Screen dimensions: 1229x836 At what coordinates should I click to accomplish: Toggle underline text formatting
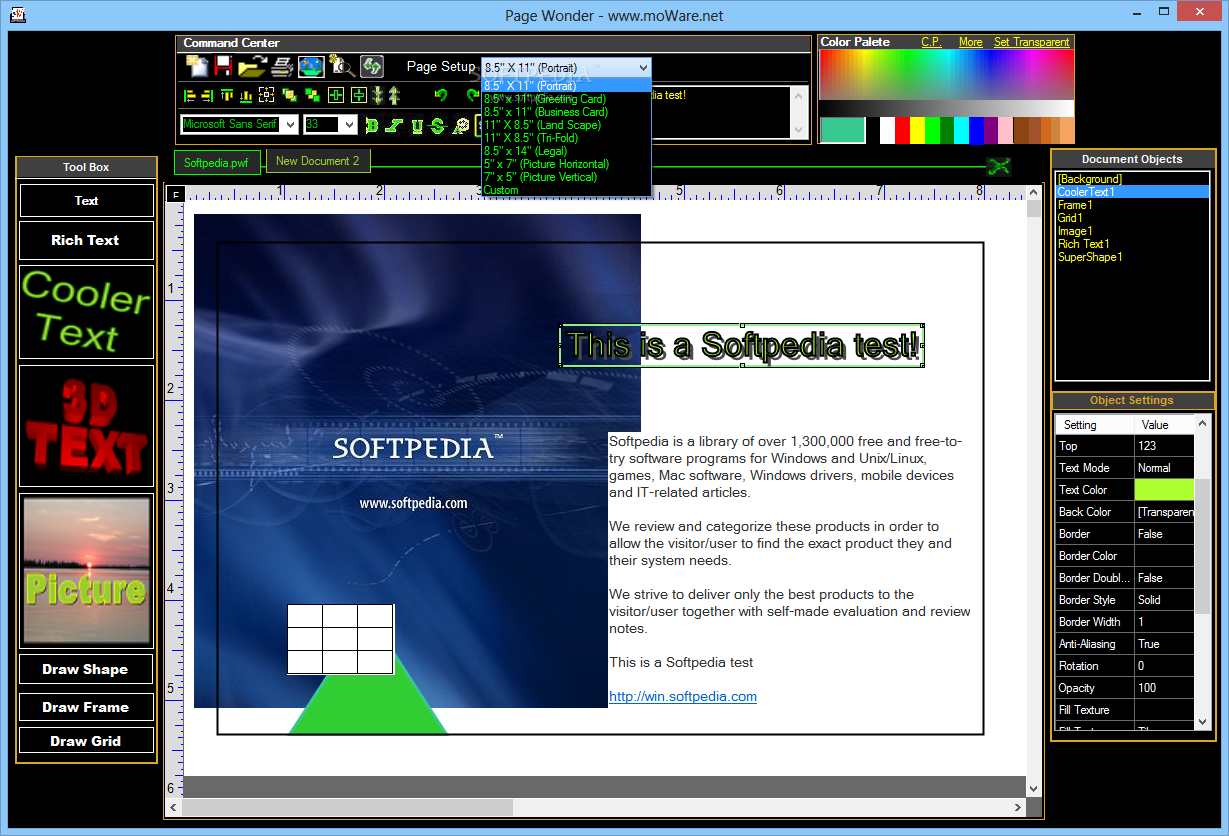(417, 125)
